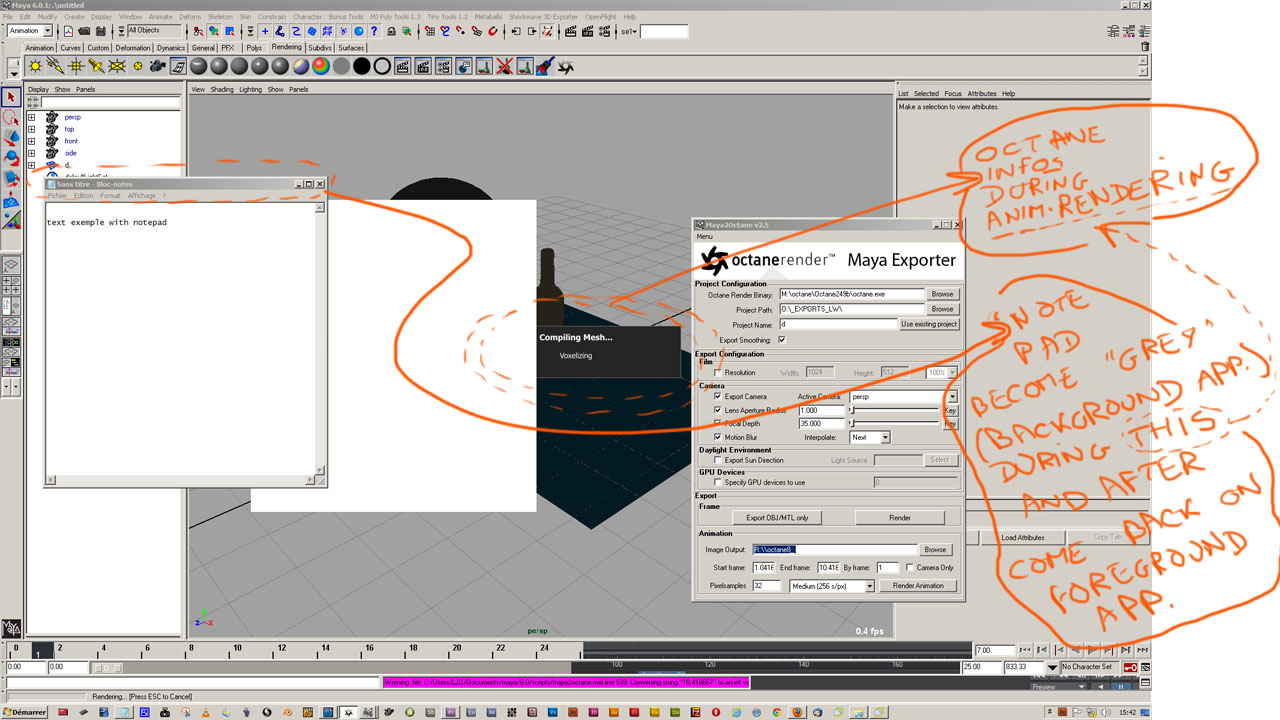Assign the black sphere shader
1280x720 pixels.
click(x=361, y=67)
